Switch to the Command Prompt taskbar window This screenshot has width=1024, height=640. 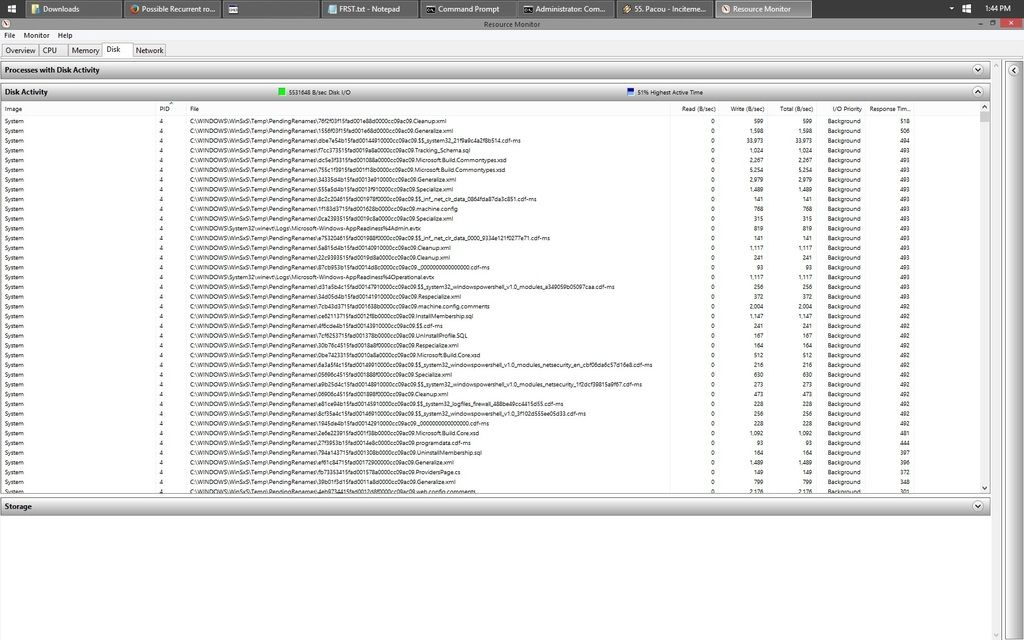pyautogui.click(x=468, y=9)
